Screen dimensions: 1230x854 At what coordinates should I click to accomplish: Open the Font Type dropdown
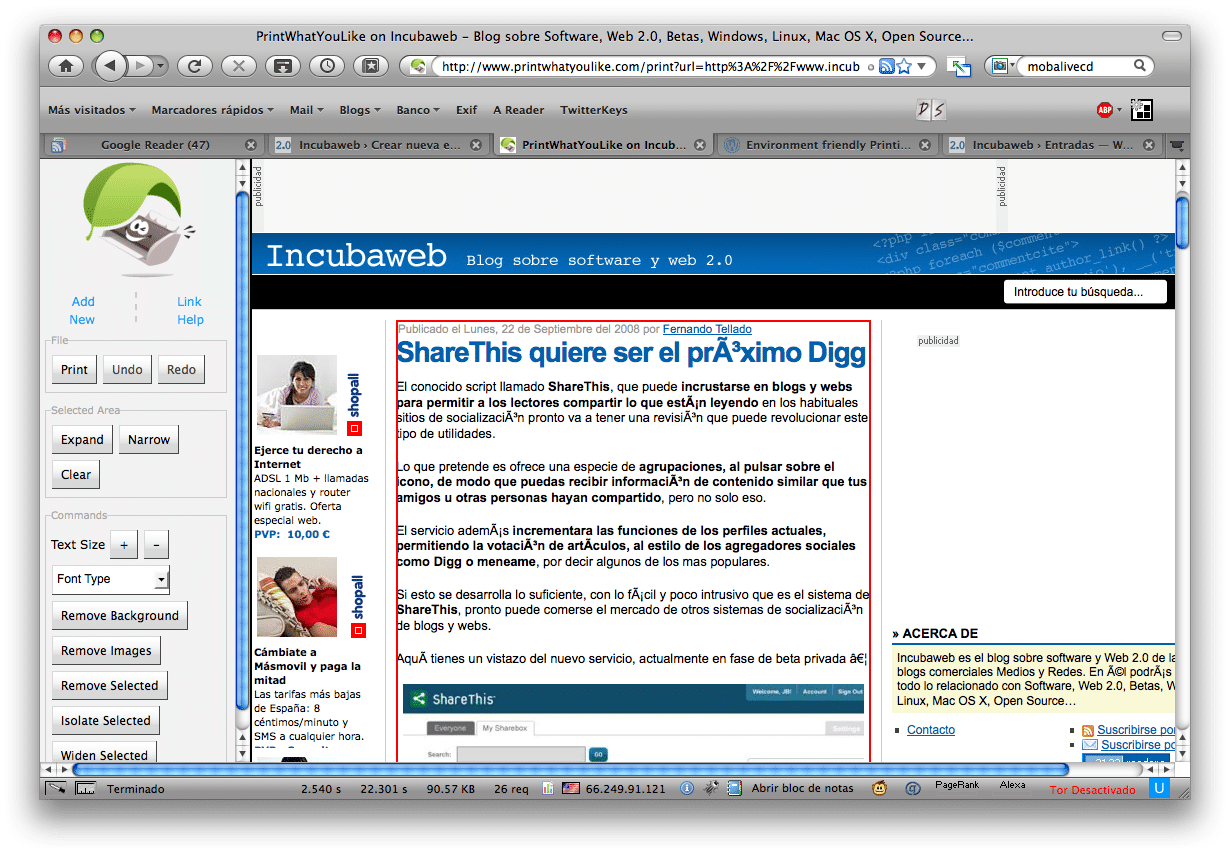(111, 579)
